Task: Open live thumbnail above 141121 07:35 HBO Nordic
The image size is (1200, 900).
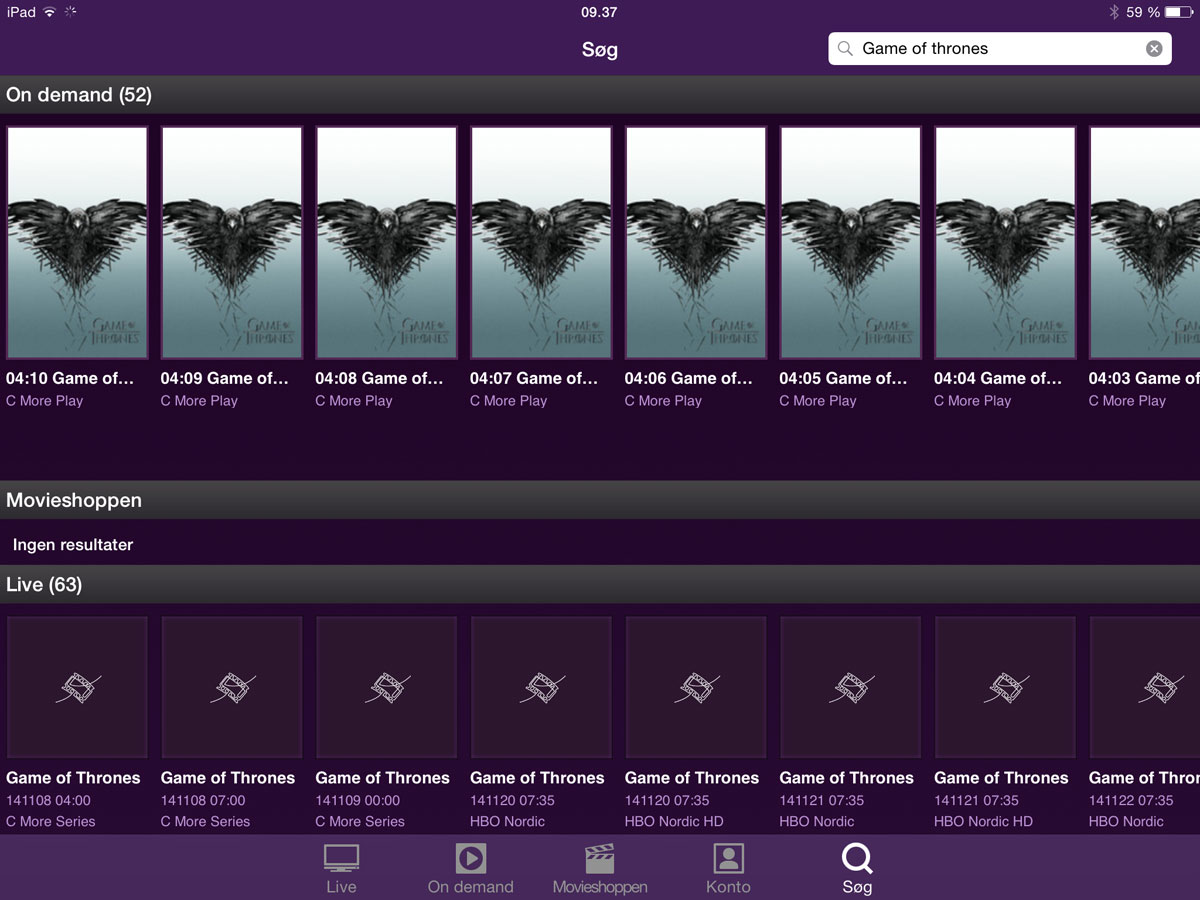Action: point(851,687)
